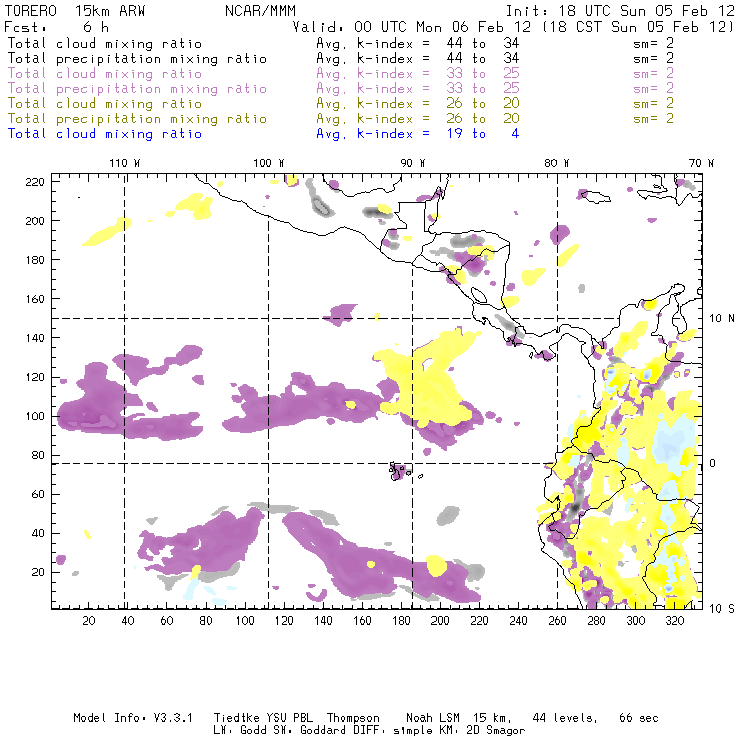Screen dimensions: 740x740
Task: Click the "0" equator latitude label
Action: click(713, 463)
